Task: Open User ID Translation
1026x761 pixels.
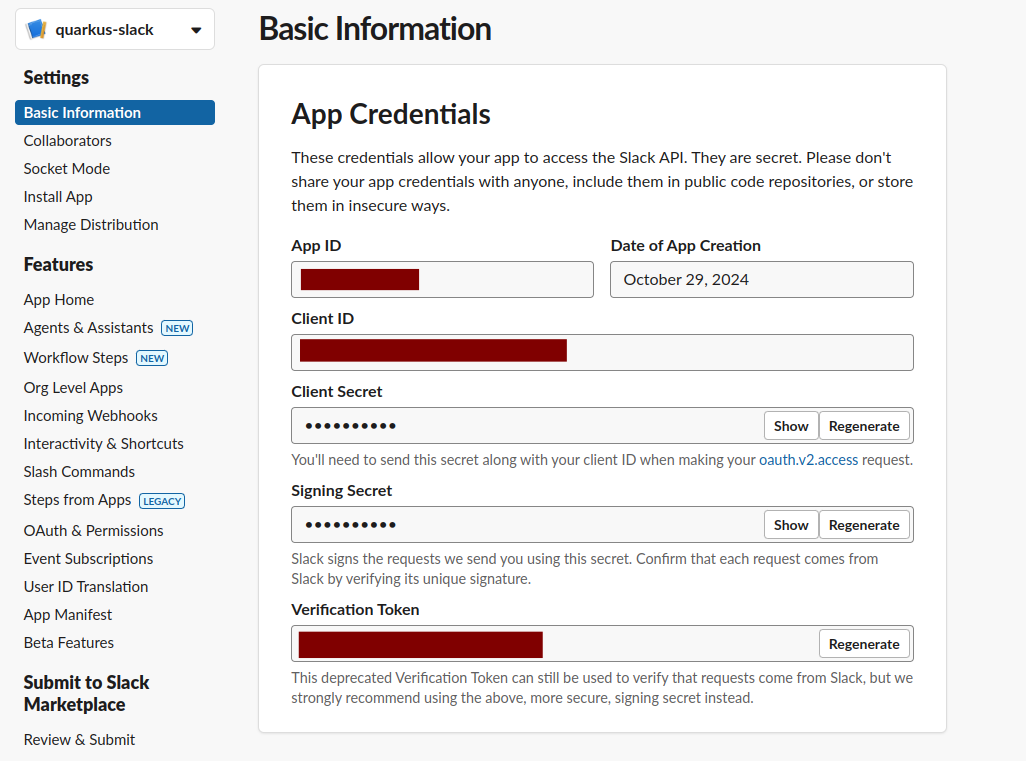Action: tap(86, 587)
